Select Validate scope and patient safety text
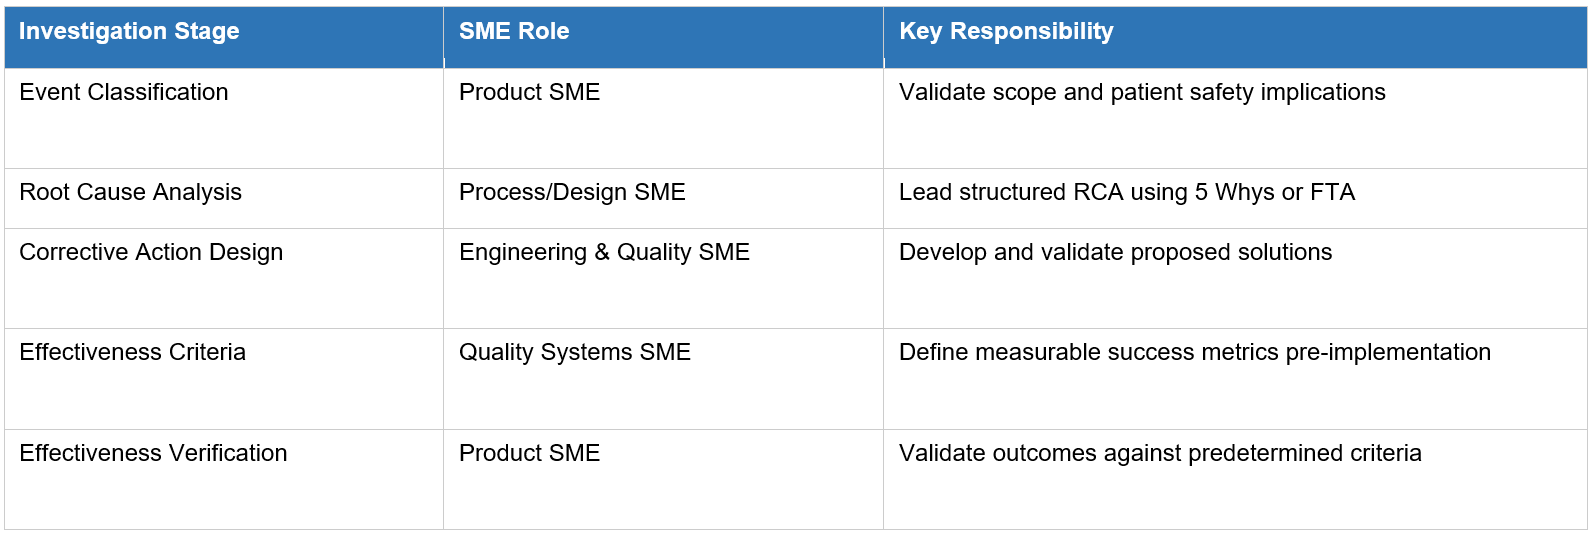Image resolution: width=1596 pixels, height=535 pixels. click(x=1142, y=92)
